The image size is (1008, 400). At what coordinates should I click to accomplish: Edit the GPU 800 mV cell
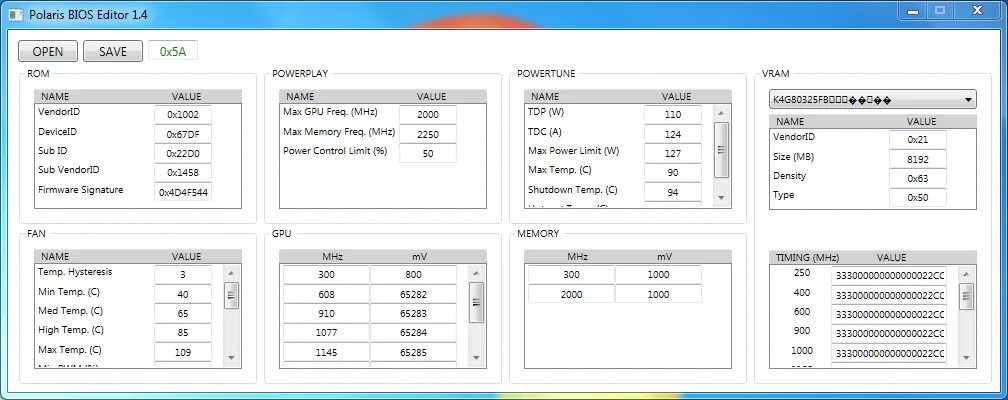coord(413,275)
